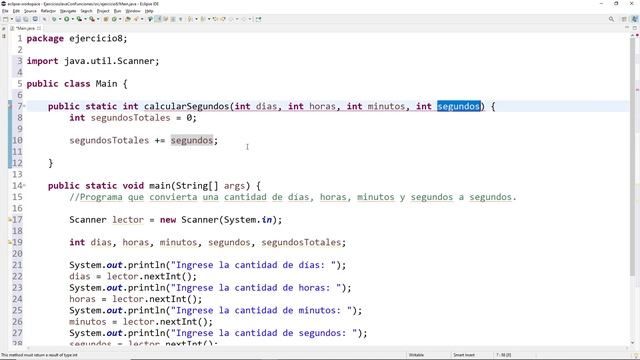The width and height of the screenshot is (640, 360).
Task: Click the cursor position 7:58 status field
Action: coord(503,355)
